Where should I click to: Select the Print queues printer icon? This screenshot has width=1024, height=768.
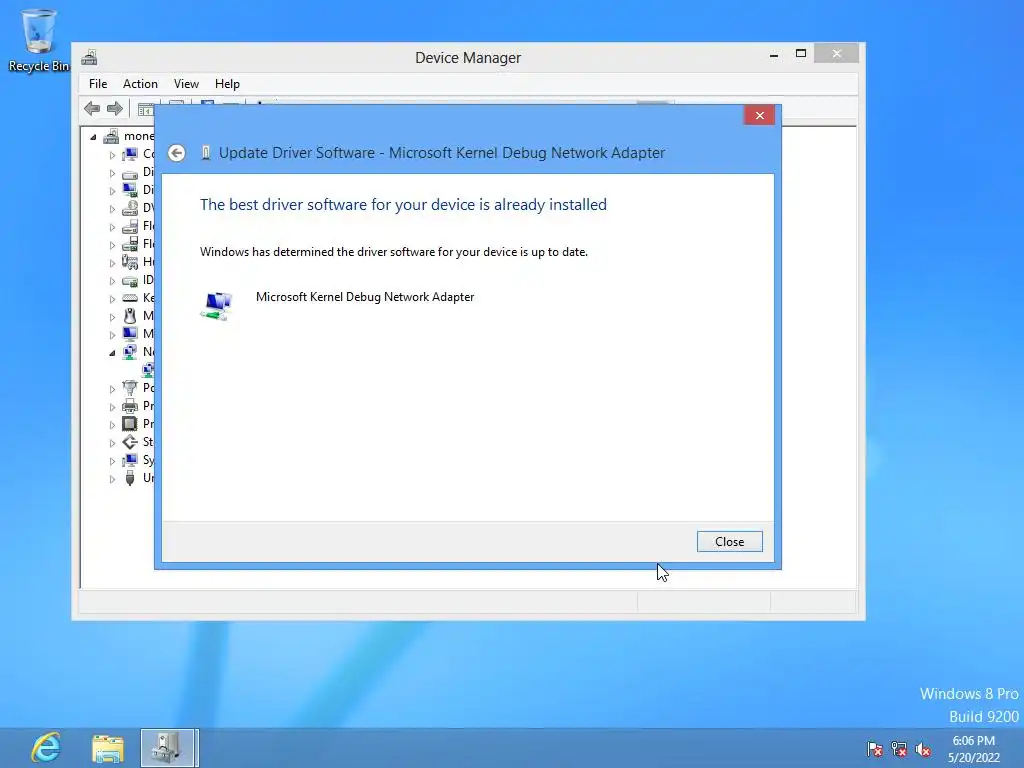[131, 406]
